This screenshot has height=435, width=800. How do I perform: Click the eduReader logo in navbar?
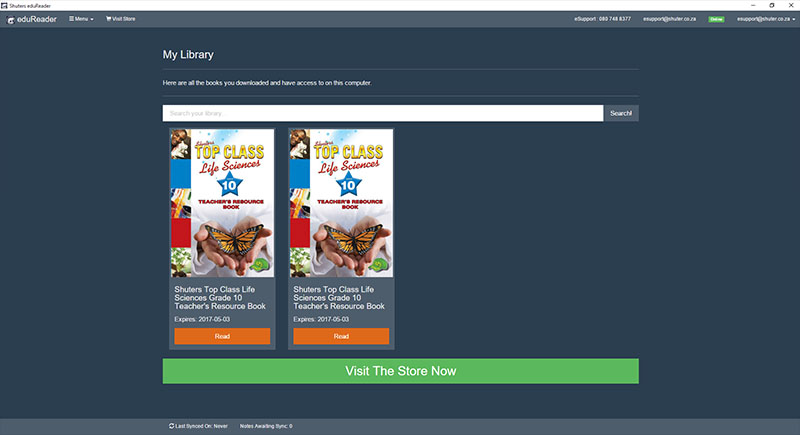tap(31, 19)
